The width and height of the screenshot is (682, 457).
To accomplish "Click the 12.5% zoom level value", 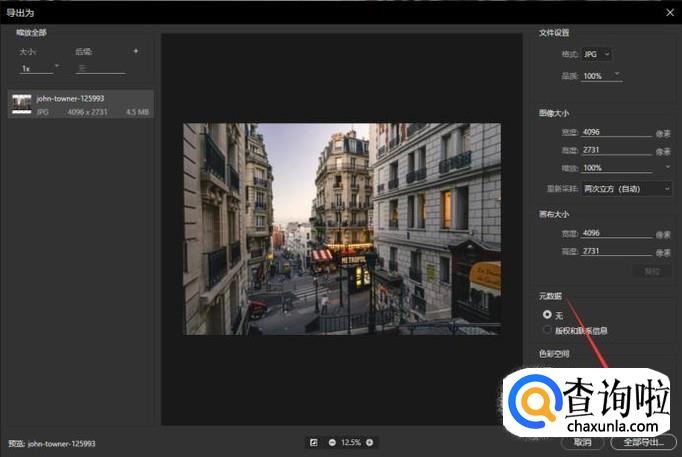I will click(350, 442).
